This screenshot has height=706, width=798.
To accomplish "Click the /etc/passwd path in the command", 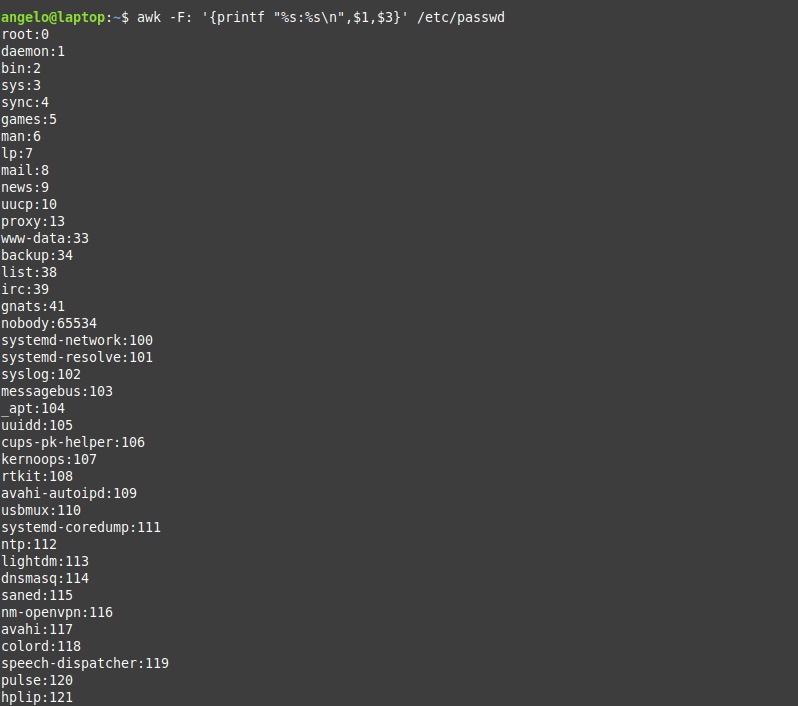I will pos(461,17).
